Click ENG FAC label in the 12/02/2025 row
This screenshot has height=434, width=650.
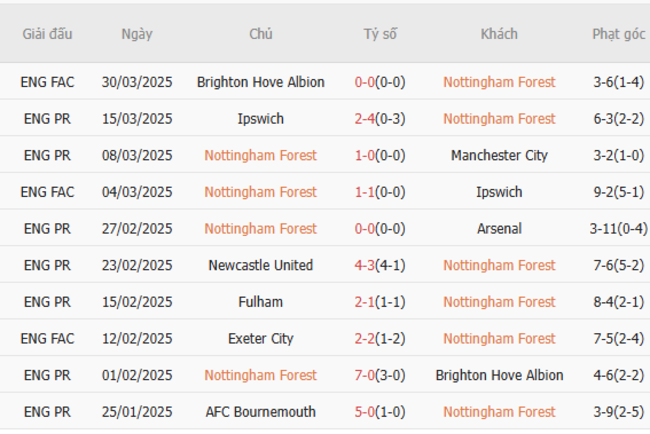click(47, 339)
